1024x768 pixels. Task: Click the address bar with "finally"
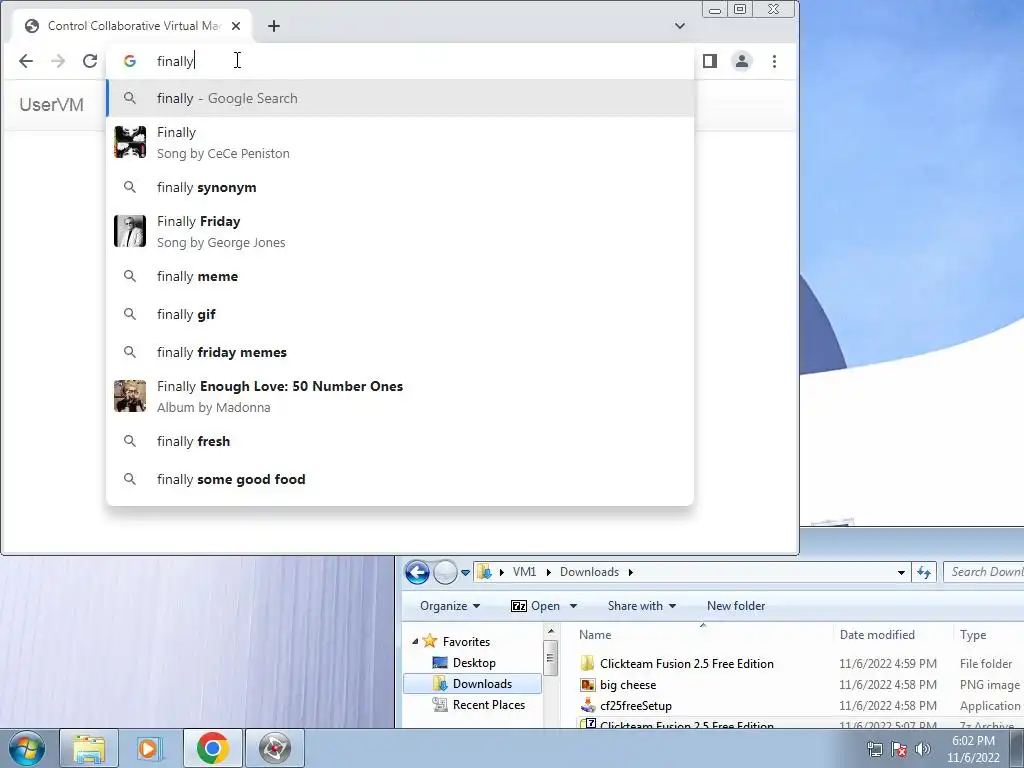400,61
